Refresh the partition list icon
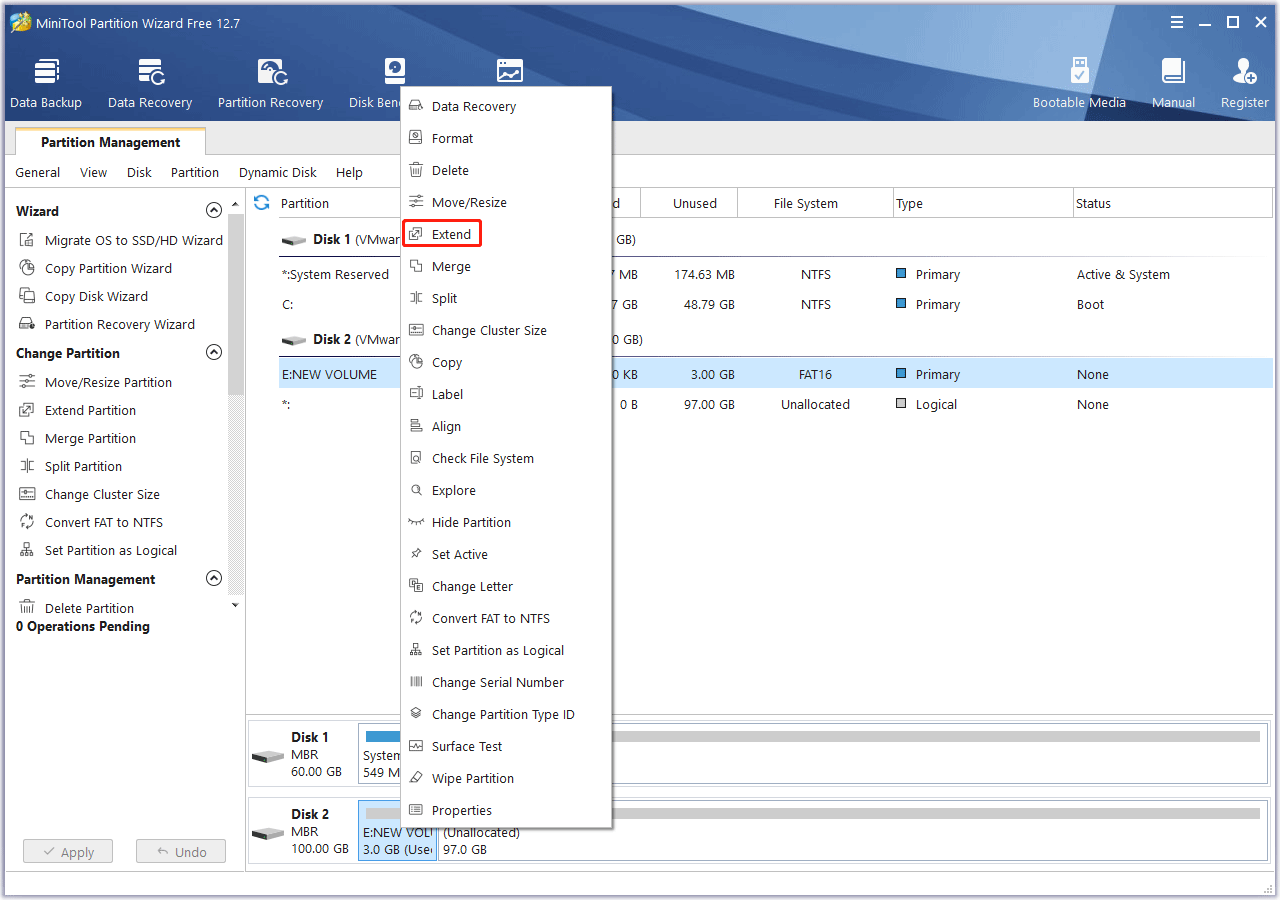 click(x=262, y=203)
